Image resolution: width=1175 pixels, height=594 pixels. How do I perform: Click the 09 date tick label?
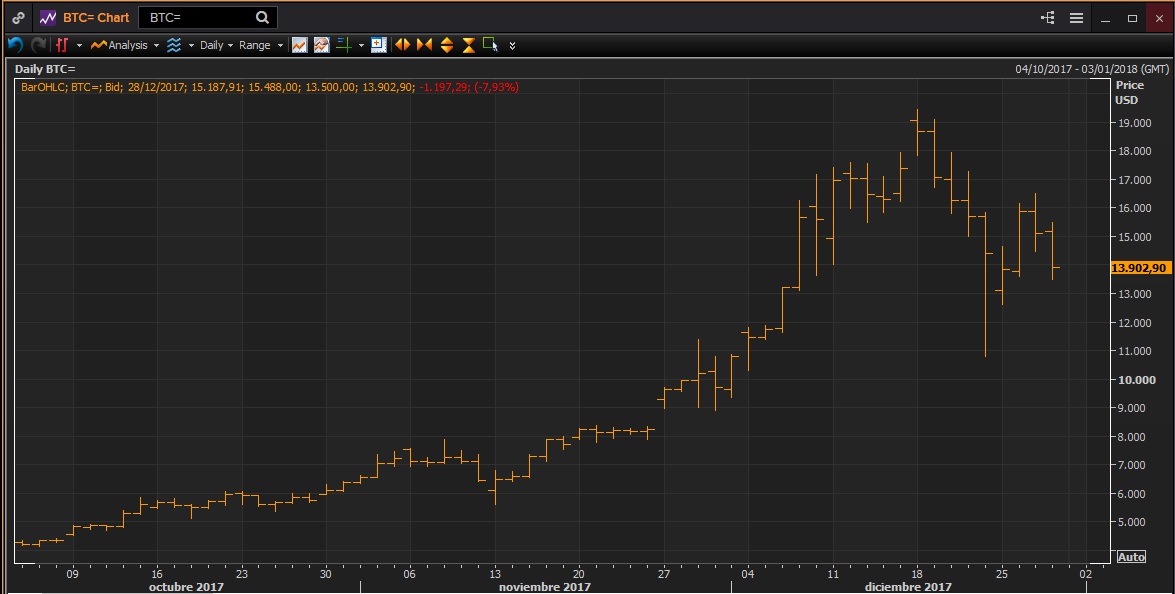[x=73, y=574]
